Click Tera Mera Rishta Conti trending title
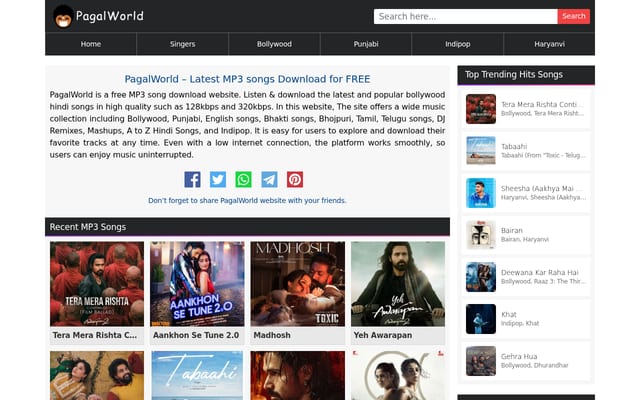Image resolution: width=640 pixels, height=400 pixels. 542,104
